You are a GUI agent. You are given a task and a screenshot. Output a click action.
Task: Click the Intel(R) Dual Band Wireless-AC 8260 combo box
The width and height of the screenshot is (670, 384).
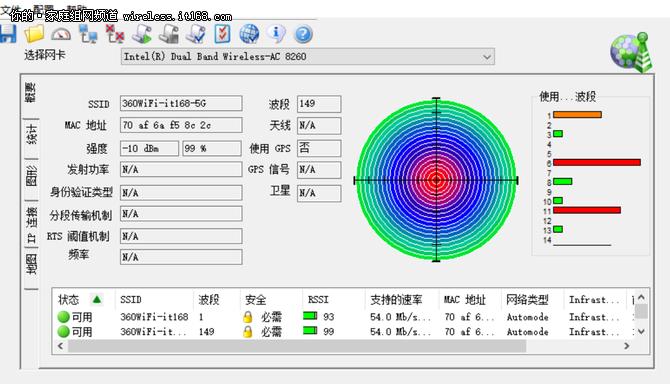coord(308,57)
